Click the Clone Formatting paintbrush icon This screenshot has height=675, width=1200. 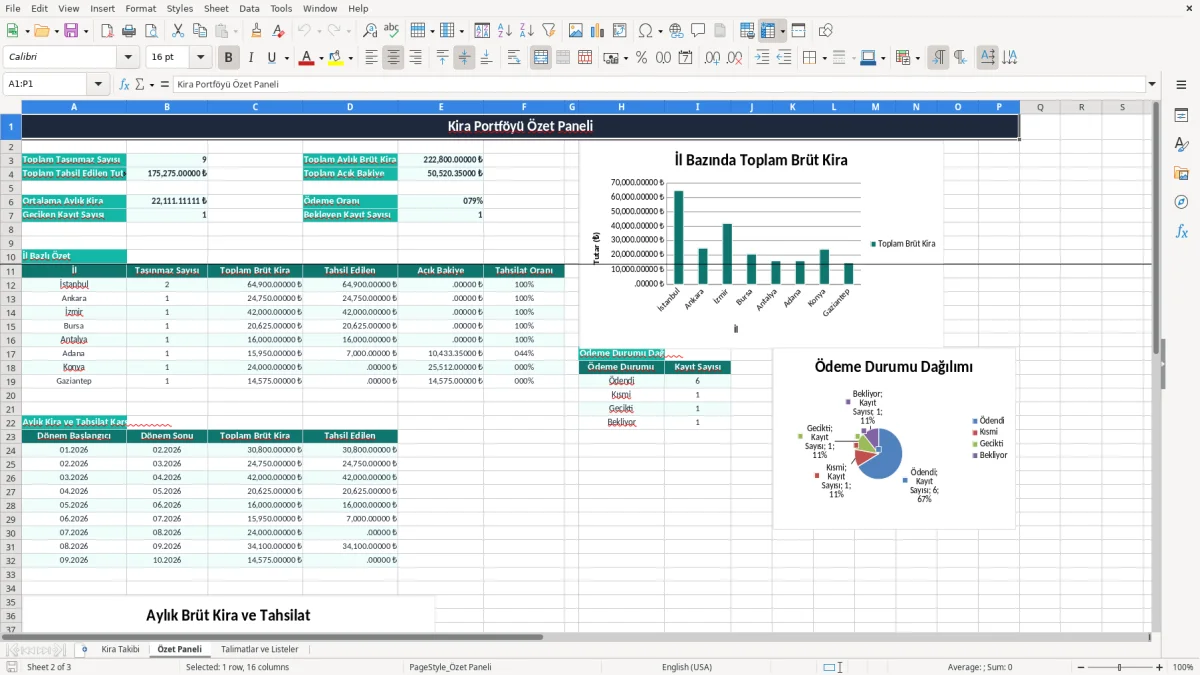point(256,31)
